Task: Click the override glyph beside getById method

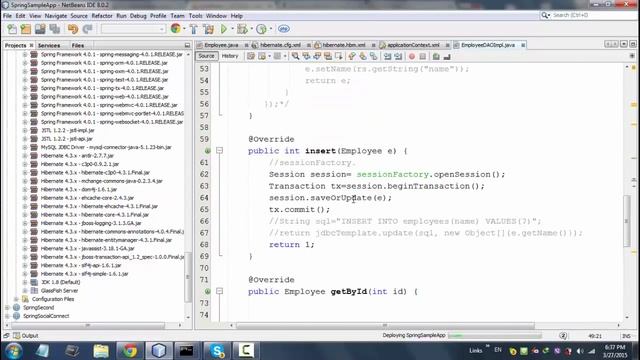Action: click(207, 291)
